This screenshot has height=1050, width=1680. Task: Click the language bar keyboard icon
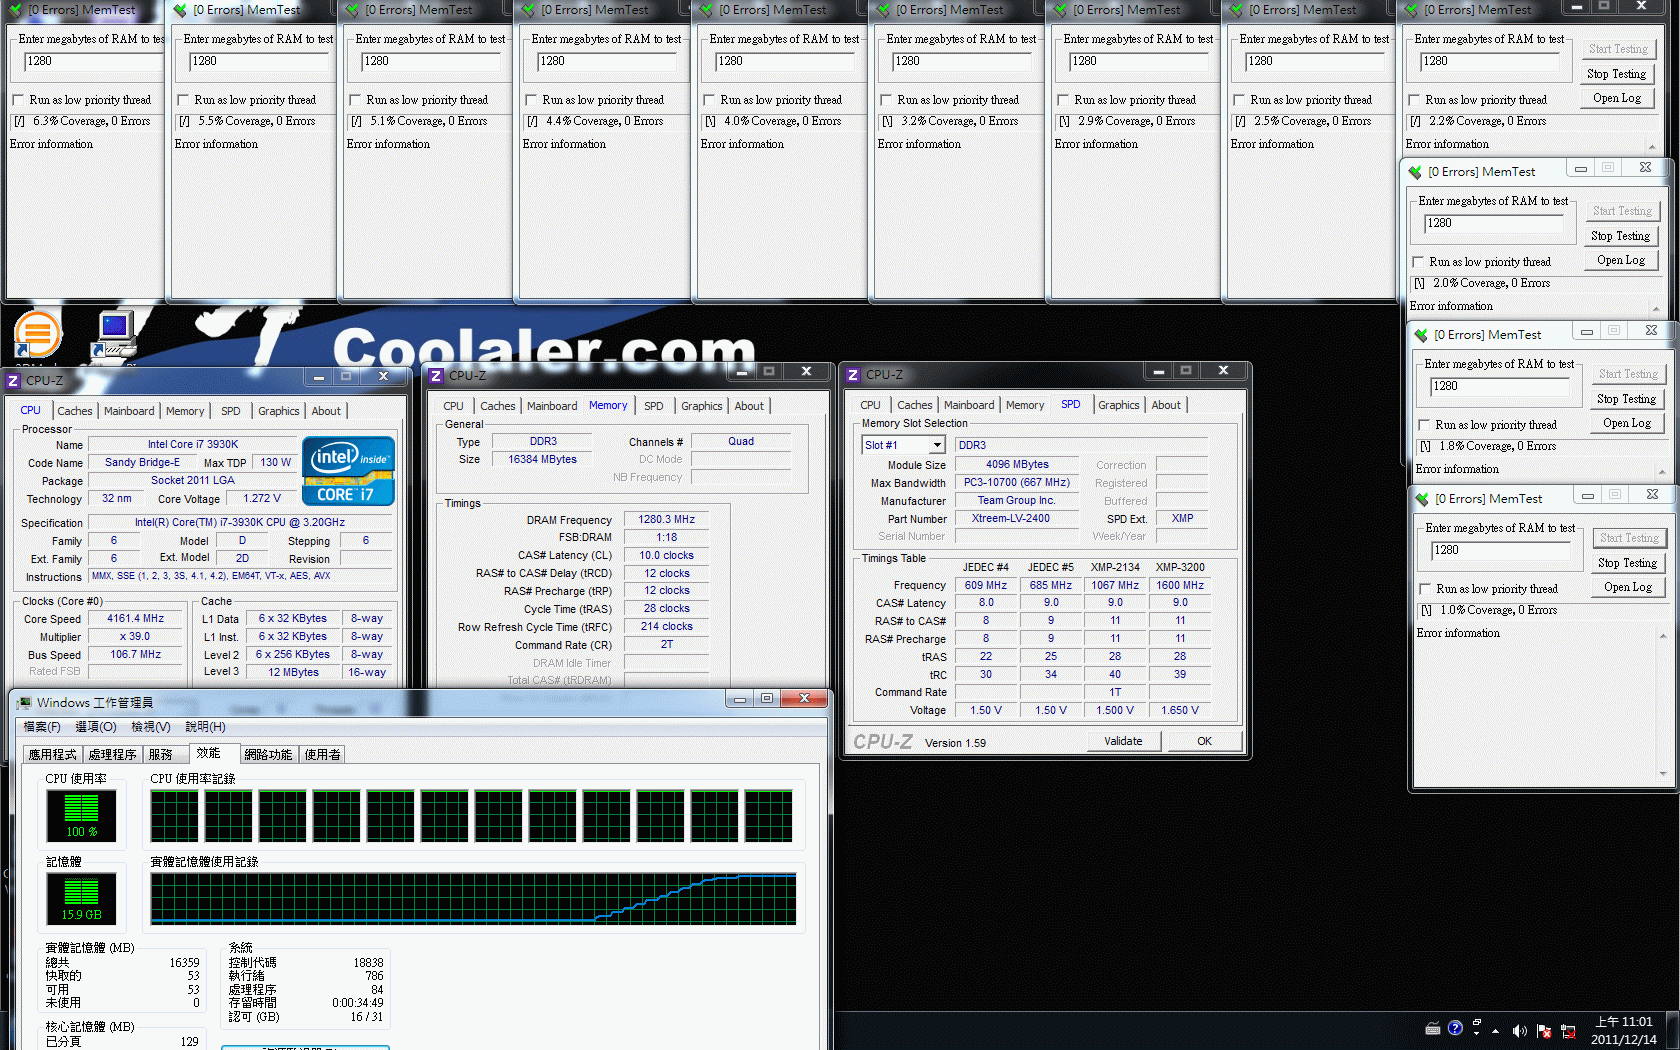tap(1433, 1028)
